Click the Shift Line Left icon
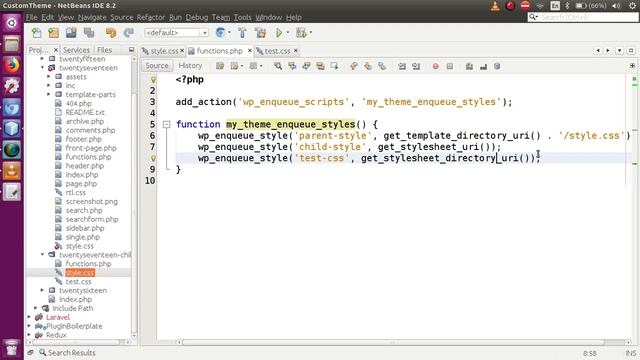The image size is (640, 360). [x=402, y=66]
